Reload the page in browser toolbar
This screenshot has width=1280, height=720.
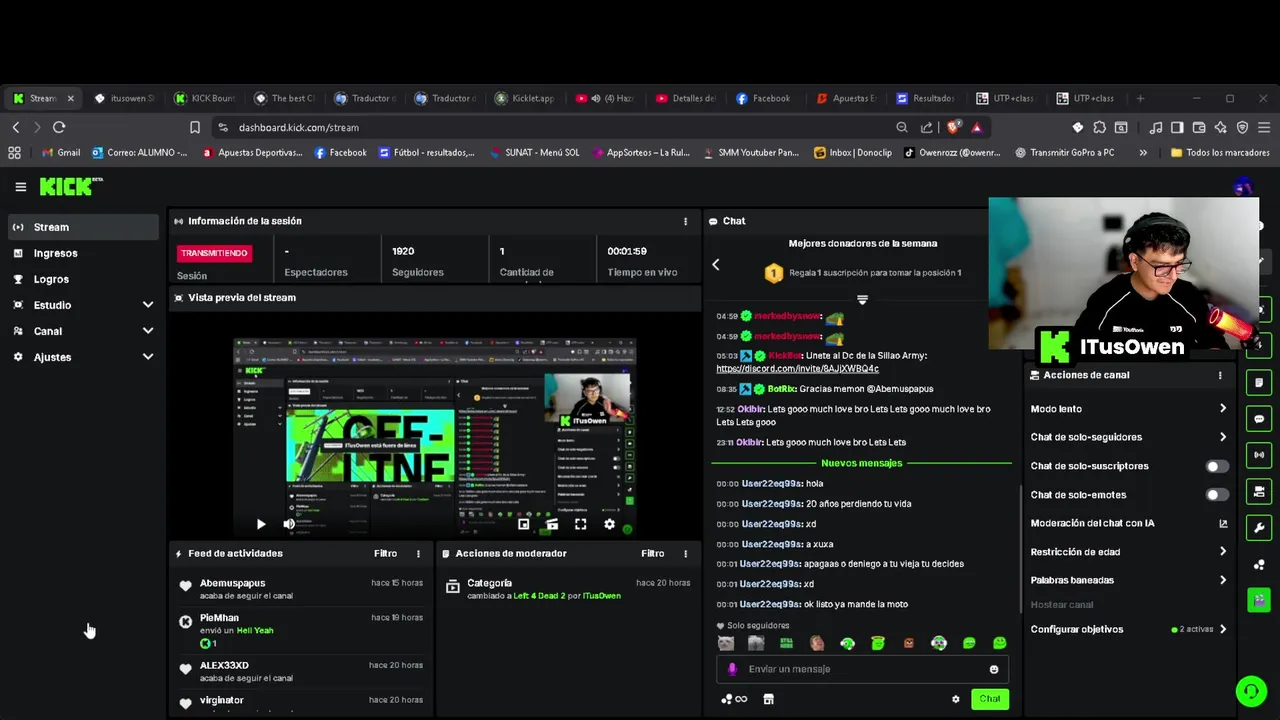[59, 127]
